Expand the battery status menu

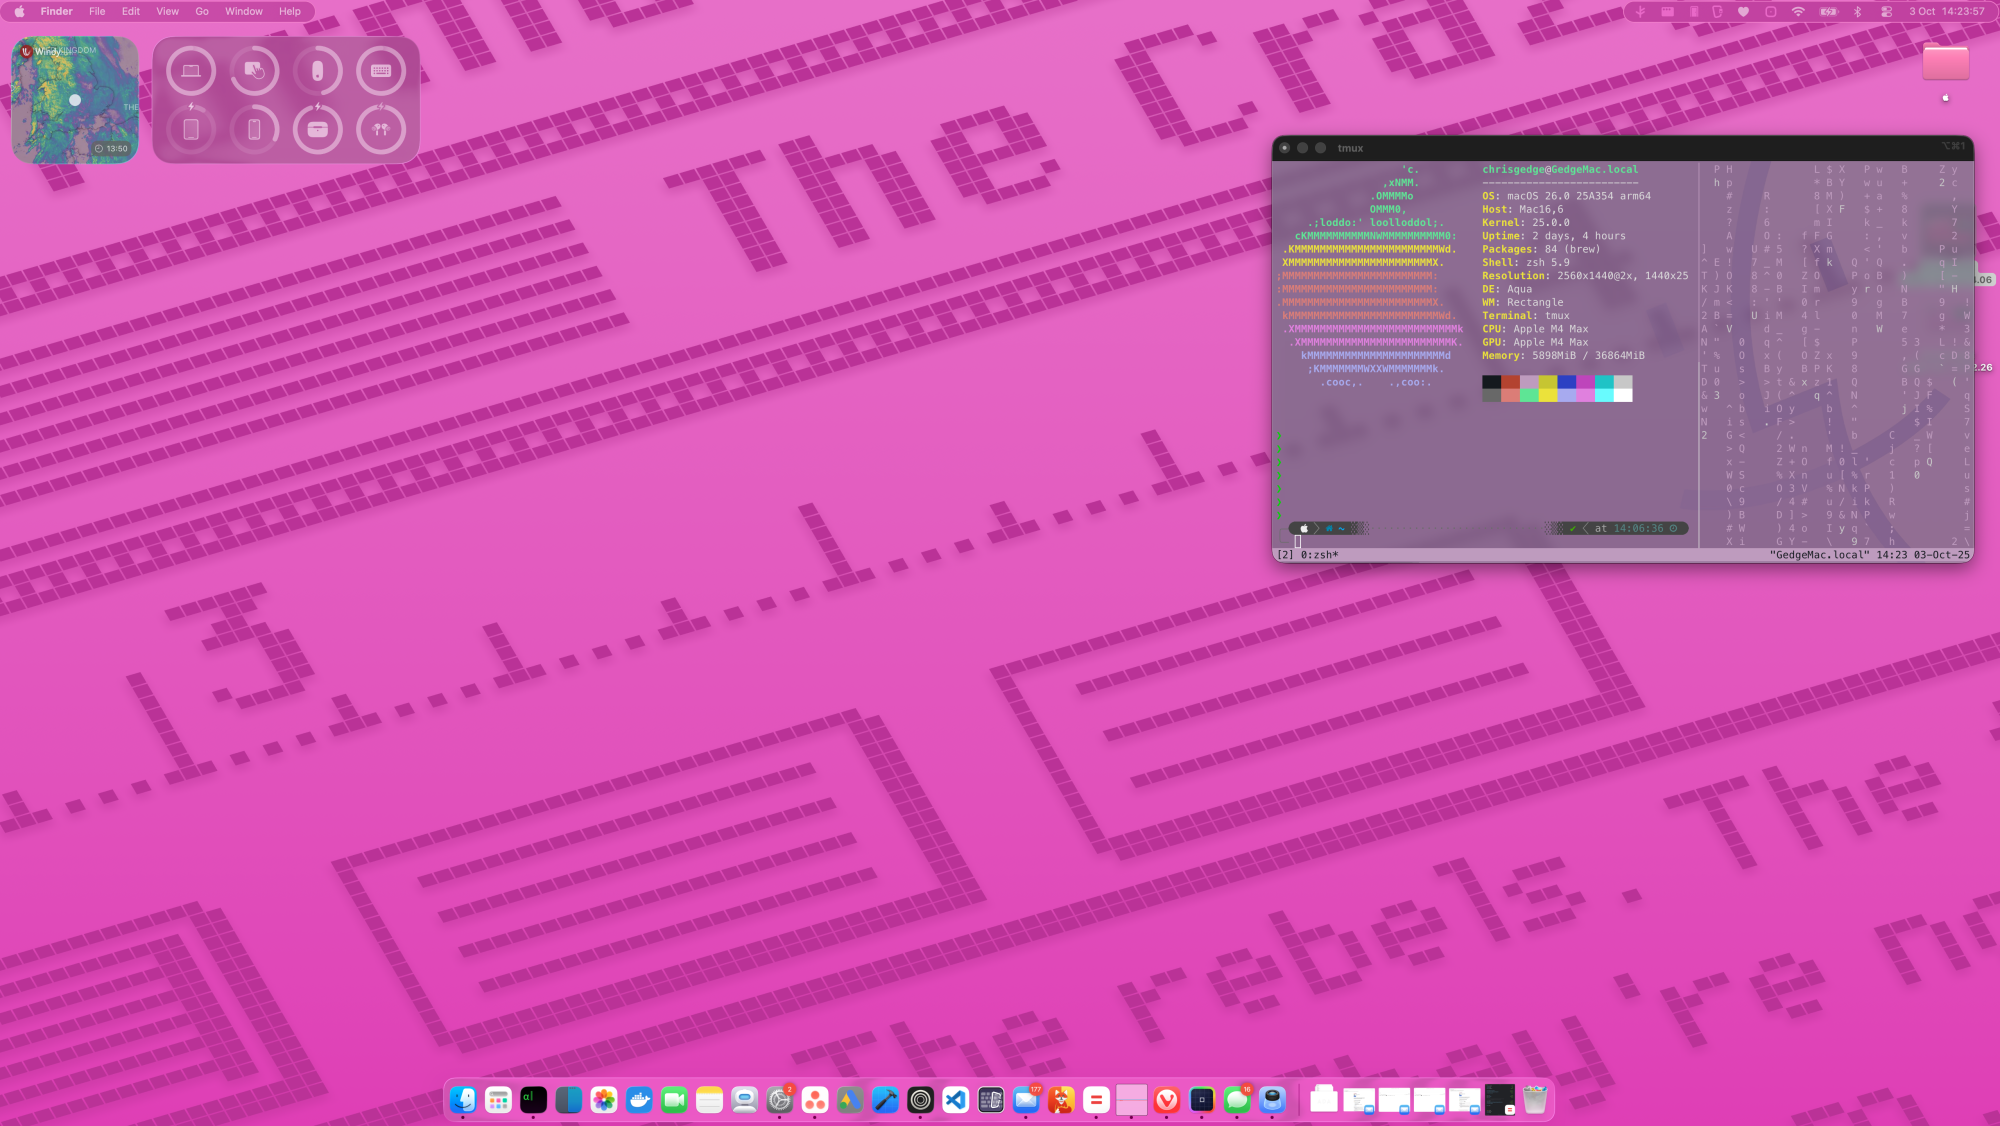coord(1828,12)
